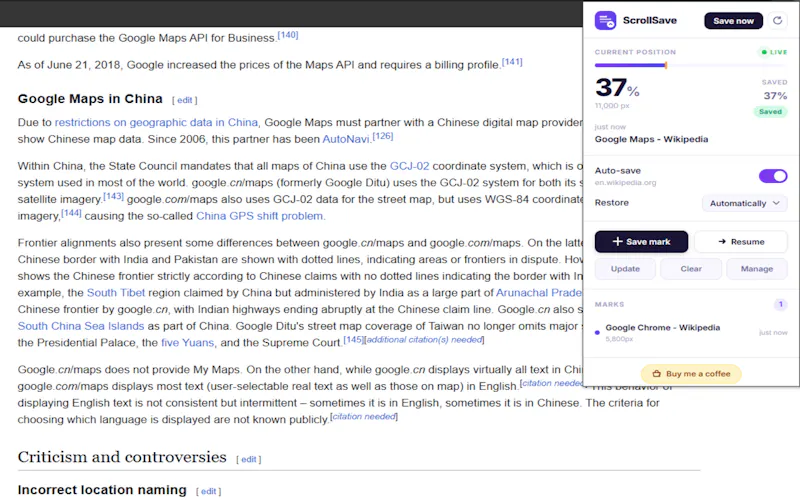Click the marks count badge

coord(780,305)
